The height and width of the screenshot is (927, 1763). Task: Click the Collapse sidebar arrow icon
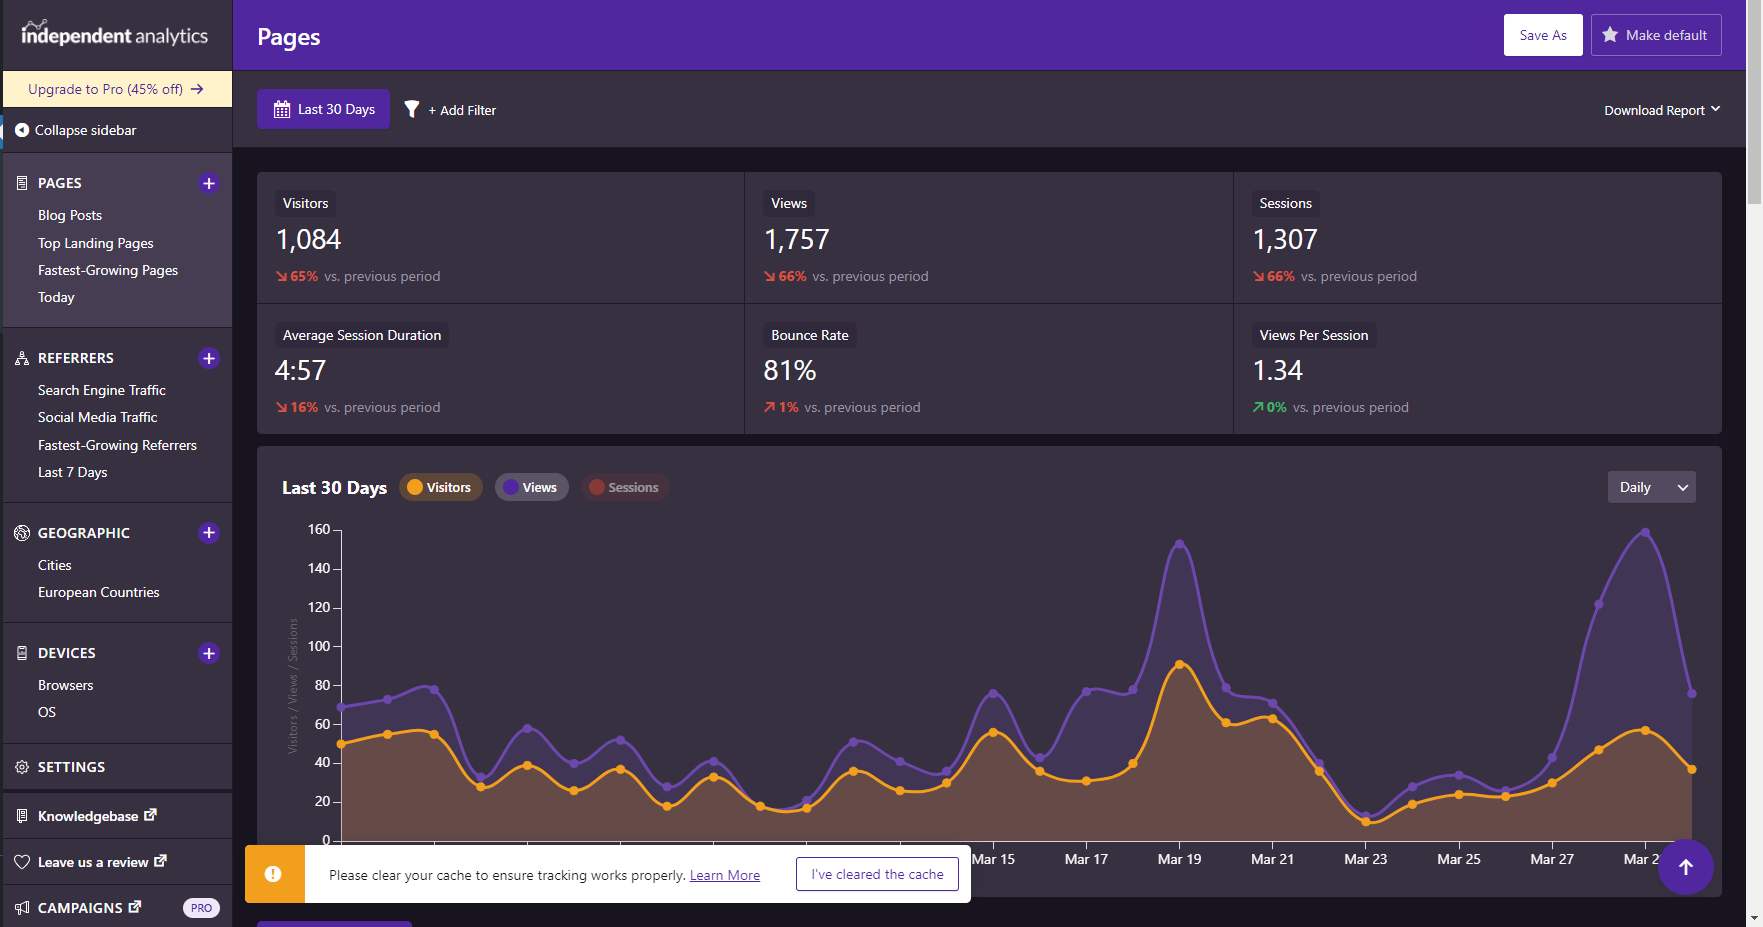tap(21, 130)
